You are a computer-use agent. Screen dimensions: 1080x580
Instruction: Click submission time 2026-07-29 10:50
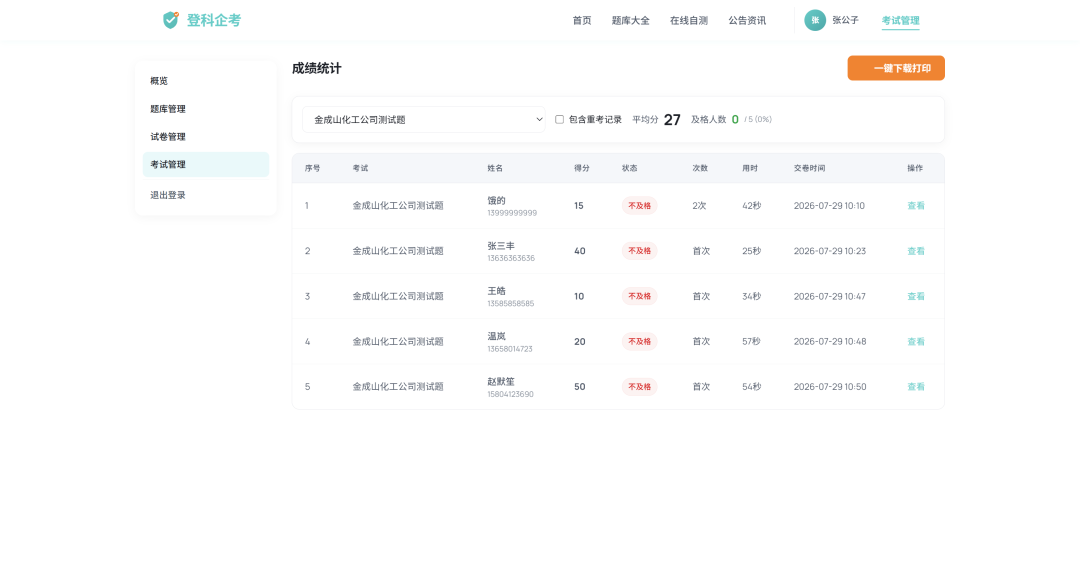830,386
